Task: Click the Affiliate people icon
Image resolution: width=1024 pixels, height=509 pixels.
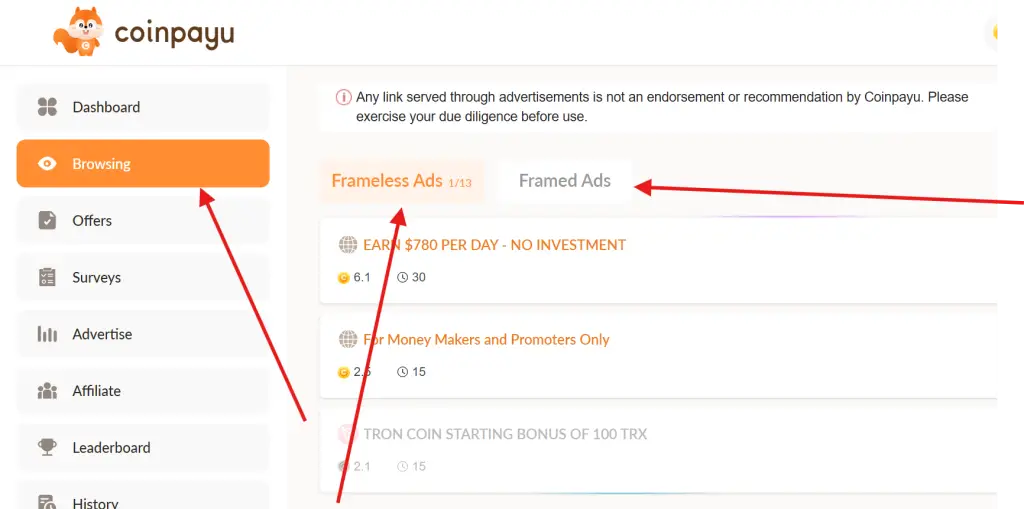Action: coord(47,391)
